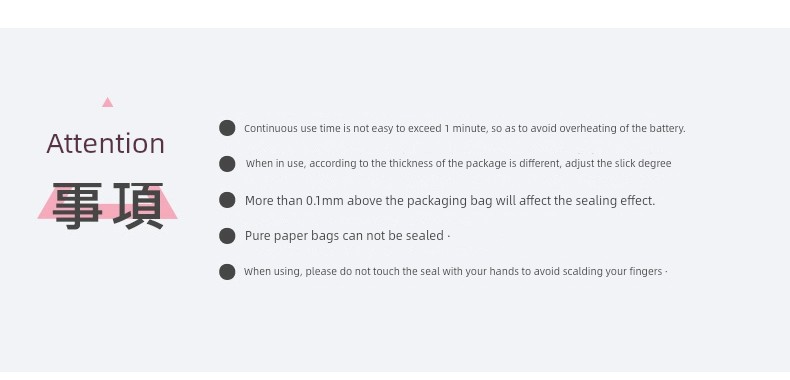Select the text about overheating of the battery
Screen dimensions: 790x380
tap(465, 129)
